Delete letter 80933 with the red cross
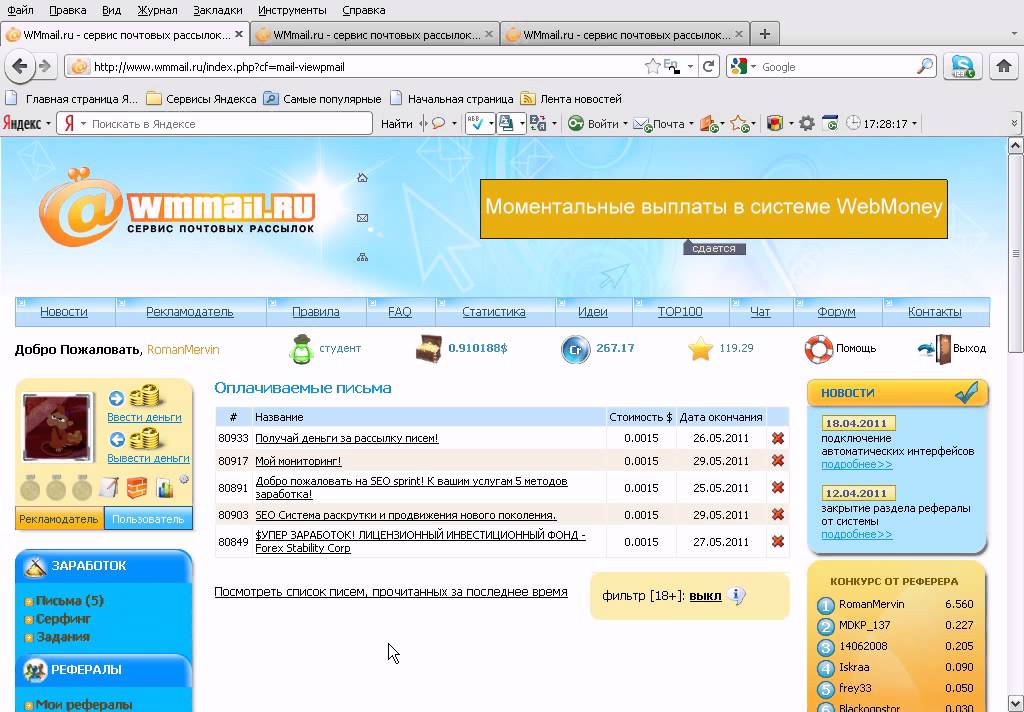Screen dimensions: 1024x712 point(778,438)
